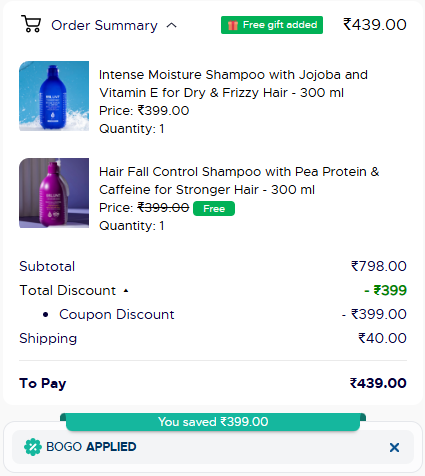
Task: Click the green BOGO coupon badge icon
Action: pyautogui.click(x=33, y=447)
